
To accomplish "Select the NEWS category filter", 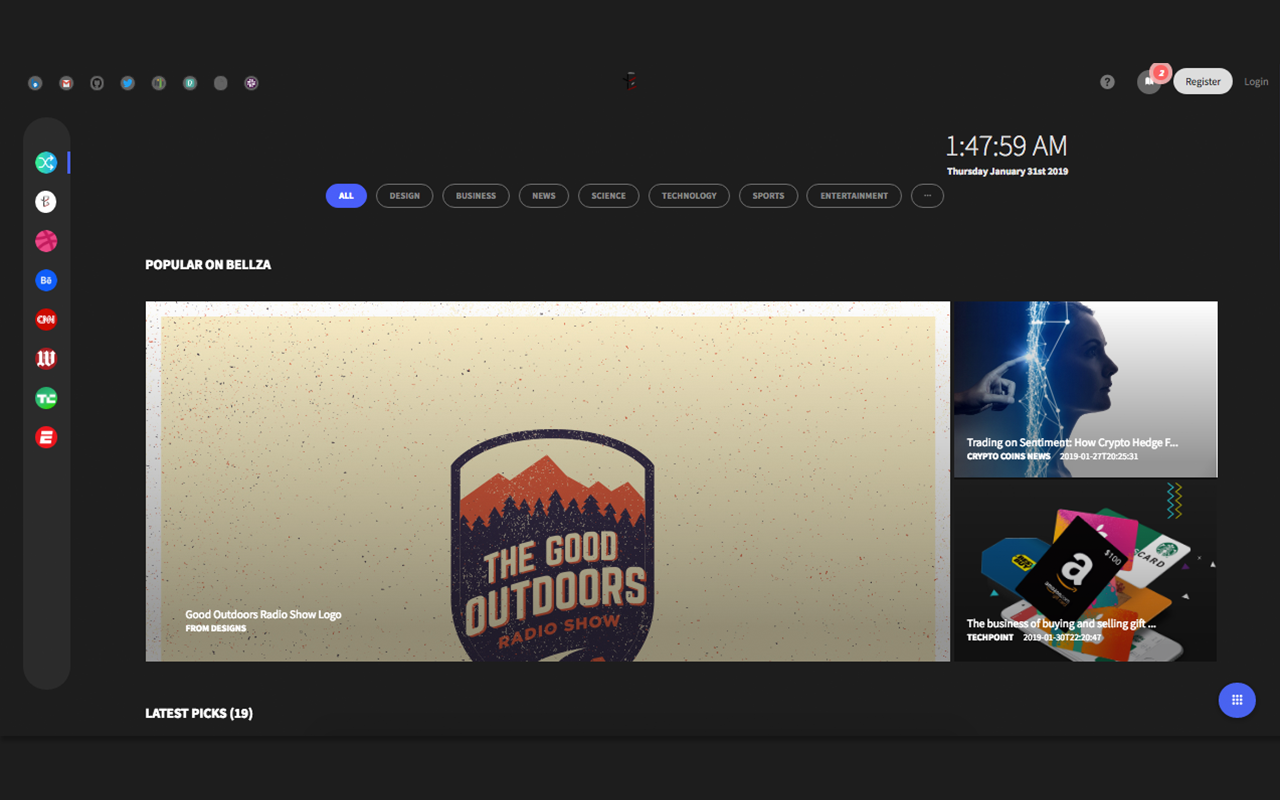I will tap(544, 196).
